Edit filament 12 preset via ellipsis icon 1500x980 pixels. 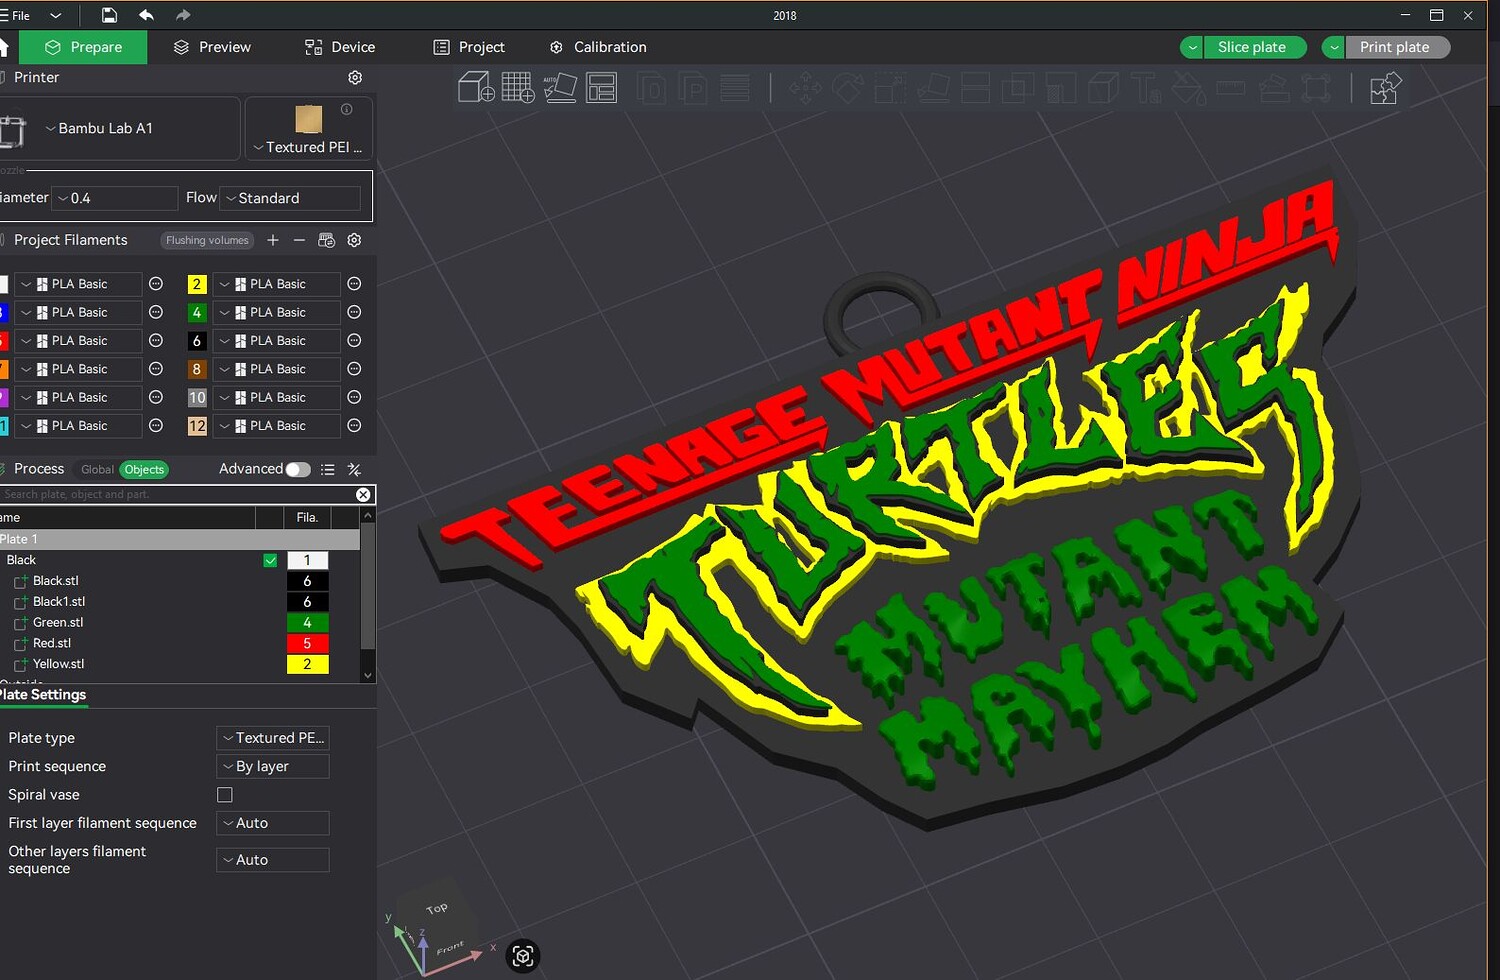pos(354,426)
